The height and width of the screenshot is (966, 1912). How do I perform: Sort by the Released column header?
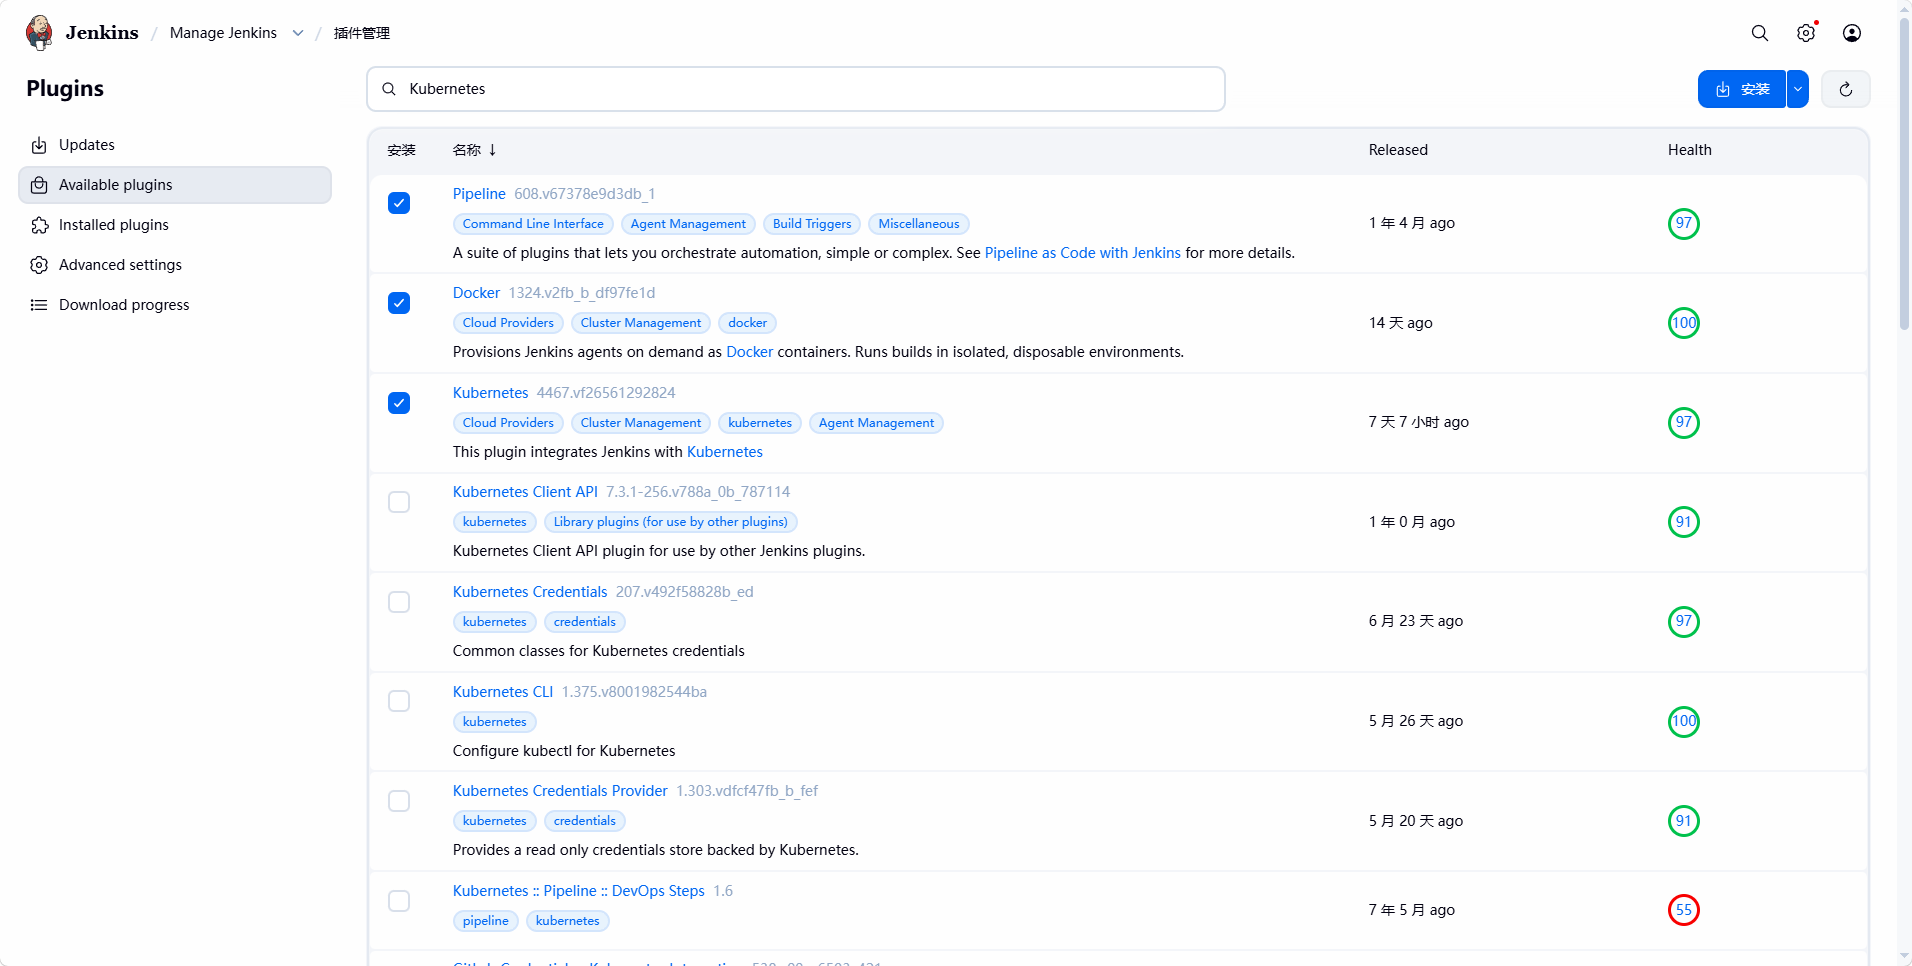coord(1398,150)
